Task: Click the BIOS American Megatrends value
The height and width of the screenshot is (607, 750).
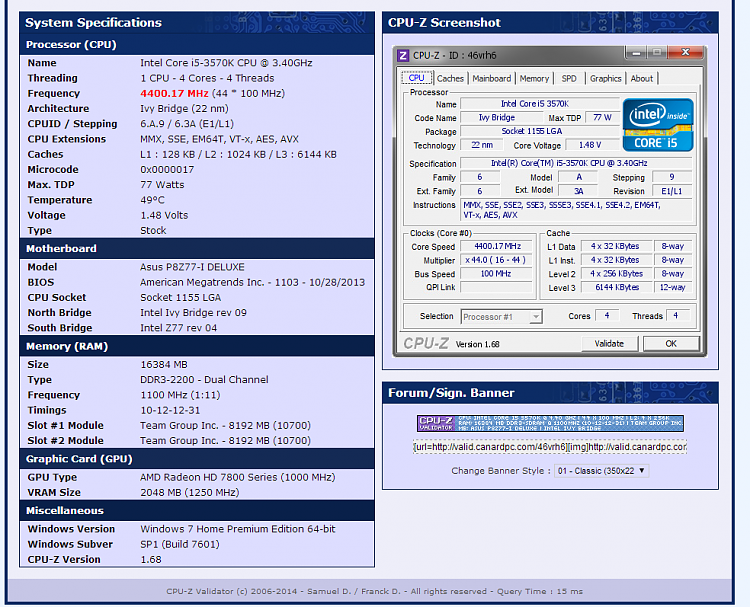Action: point(253,282)
